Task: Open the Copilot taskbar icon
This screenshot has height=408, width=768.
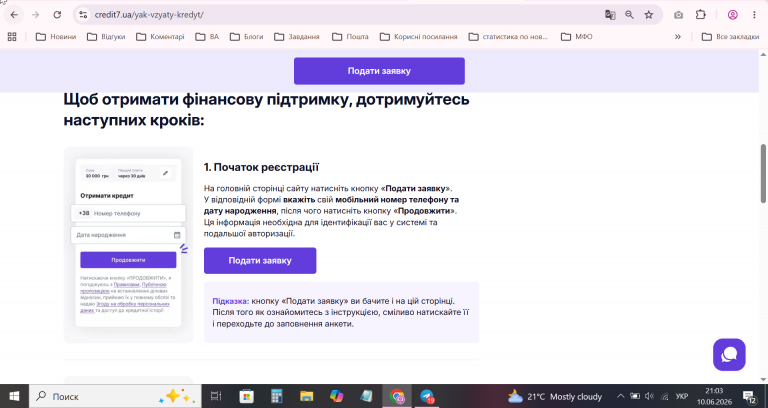Action: point(336,396)
